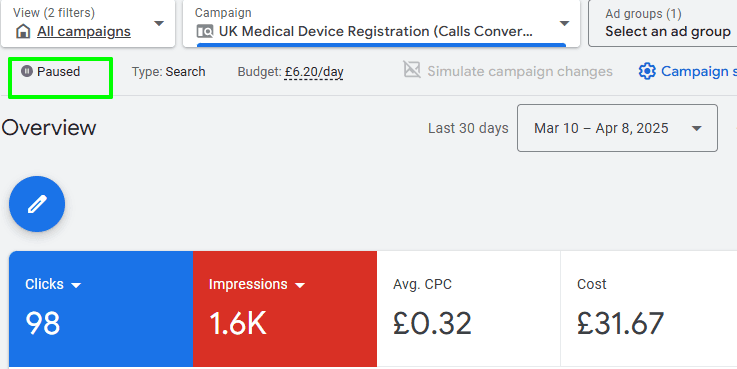Open the Clicks metric dropdown arrow
This screenshot has width=737, height=369.
pos(76,285)
